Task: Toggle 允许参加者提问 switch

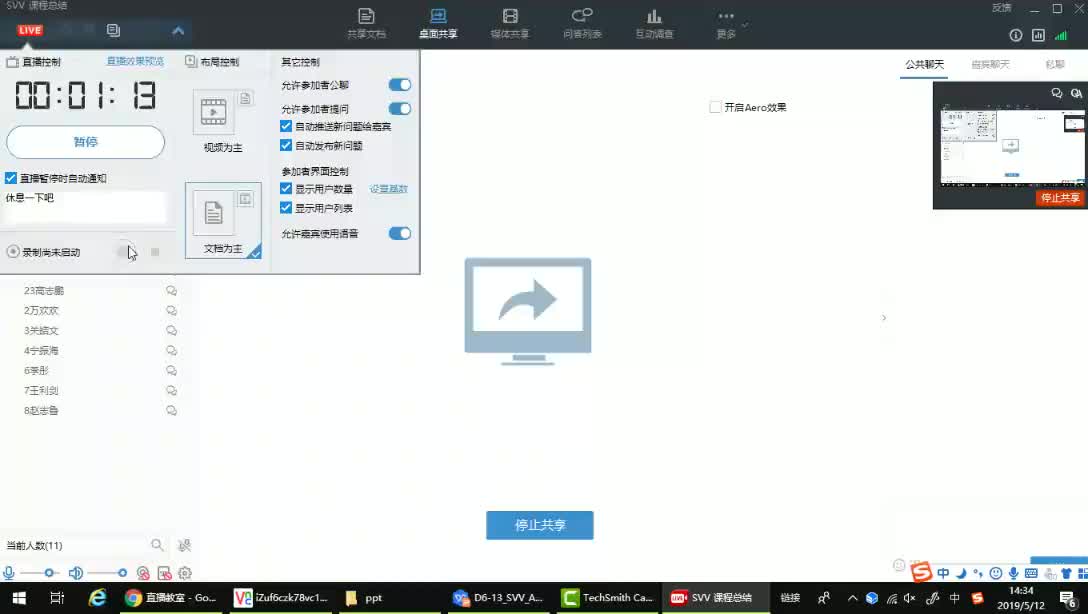Action: tap(400, 109)
